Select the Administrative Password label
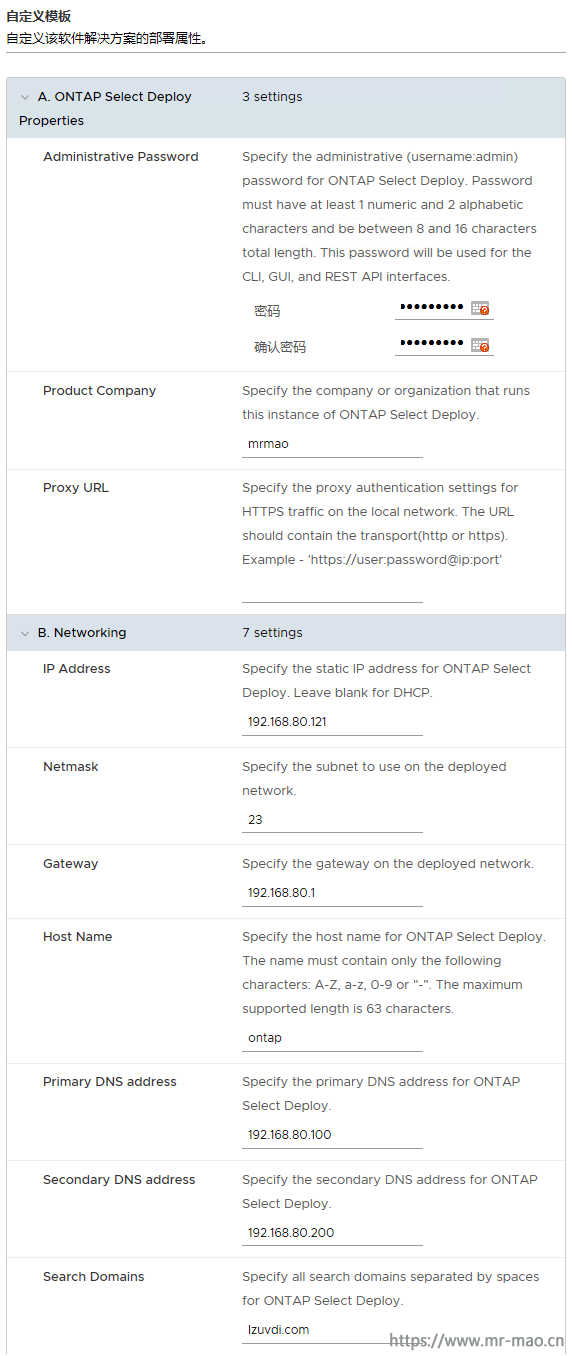The height and width of the screenshot is (1356, 572). (121, 157)
